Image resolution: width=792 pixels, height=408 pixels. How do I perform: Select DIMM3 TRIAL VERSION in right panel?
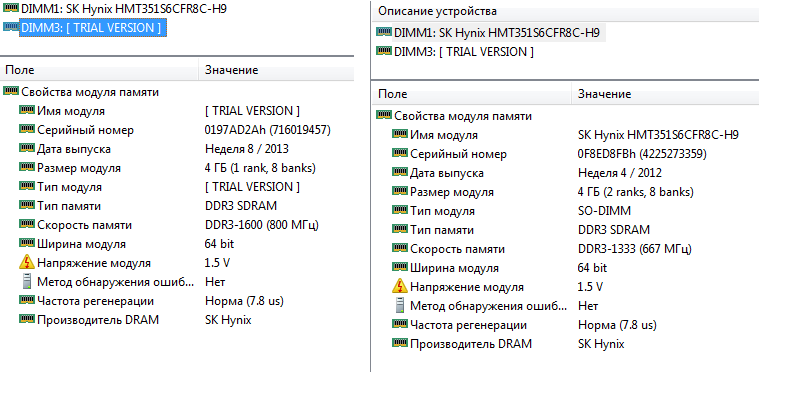click(464, 52)
